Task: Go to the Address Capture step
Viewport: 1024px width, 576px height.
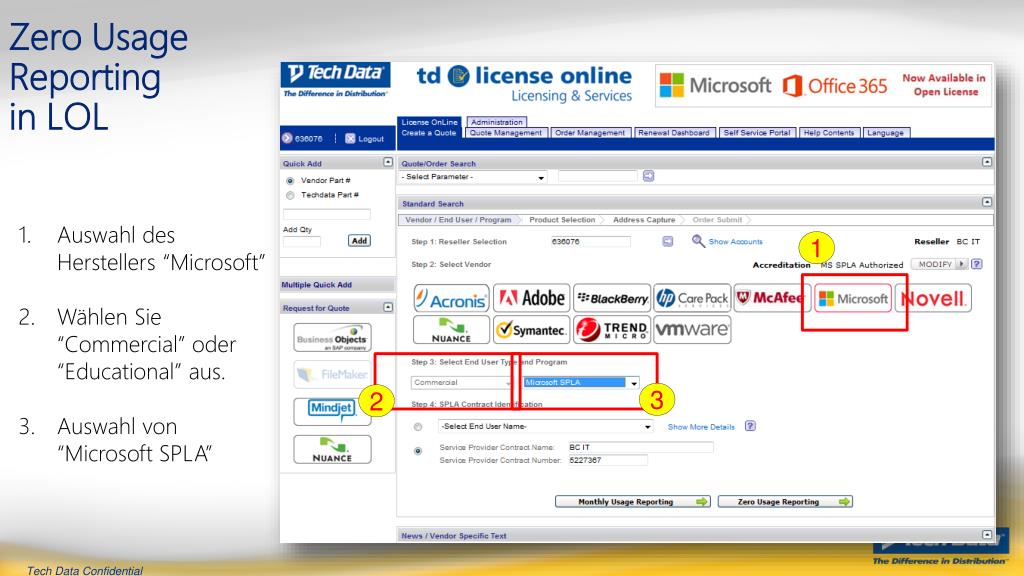Action: (644, 220)
